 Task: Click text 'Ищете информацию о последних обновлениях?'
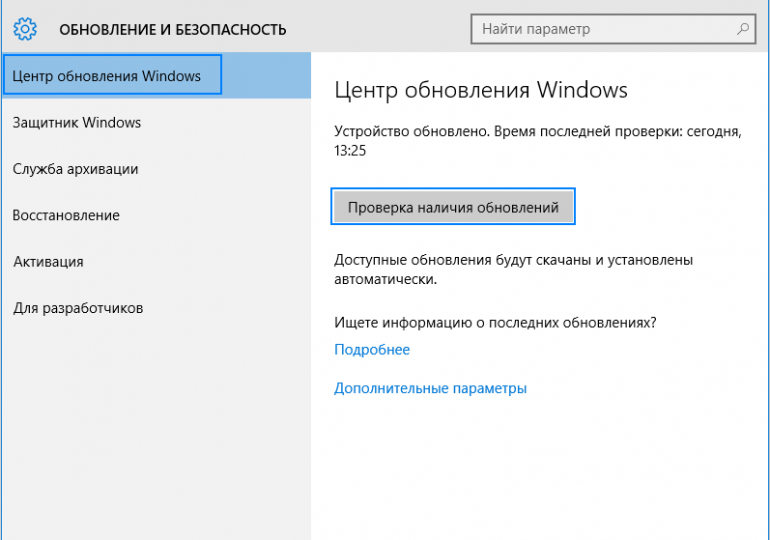click(x=495, y=323)
